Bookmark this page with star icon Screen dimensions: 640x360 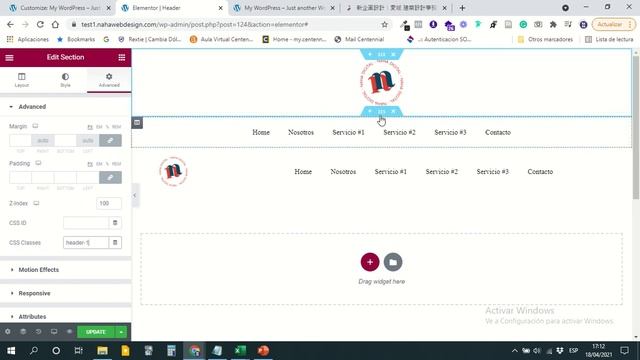click(384, 24)
